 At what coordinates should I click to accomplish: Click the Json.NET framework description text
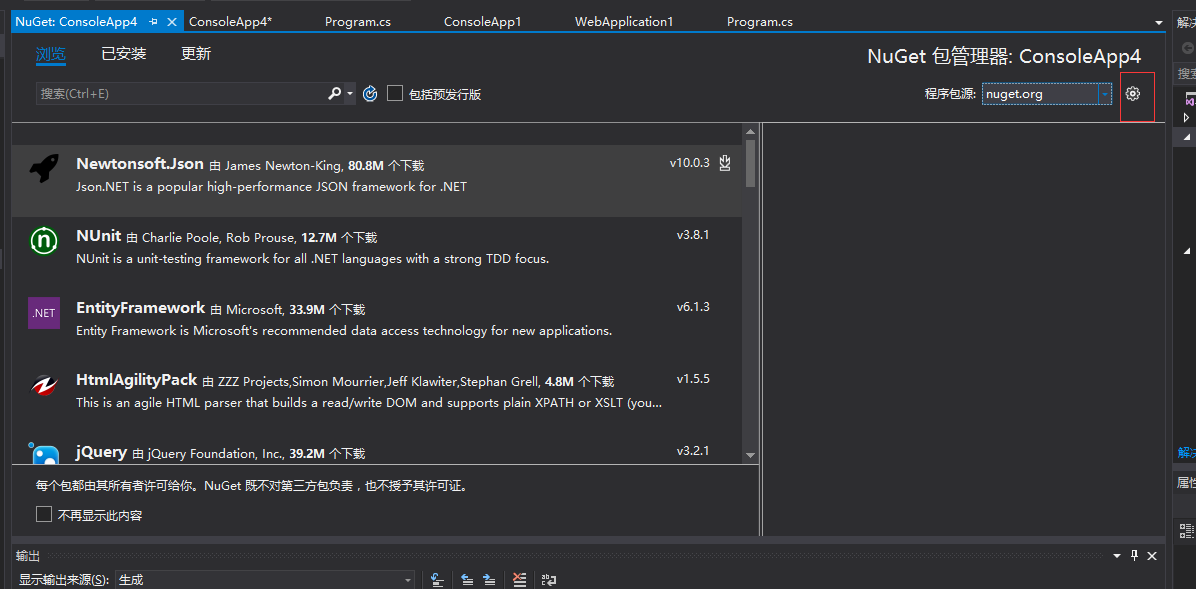click(272, 186)
